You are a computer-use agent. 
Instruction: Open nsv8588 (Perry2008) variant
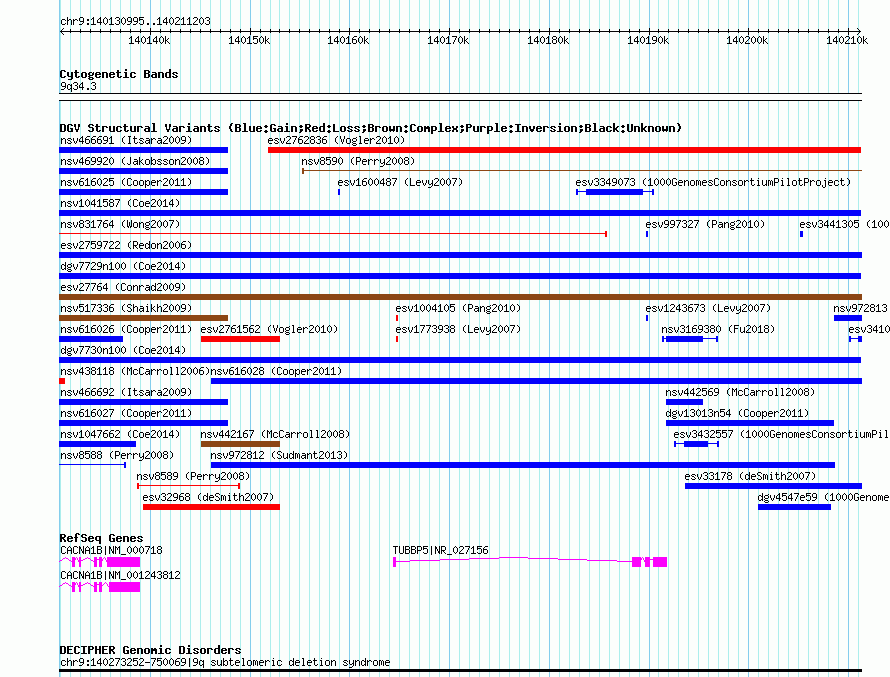point(117,455)
